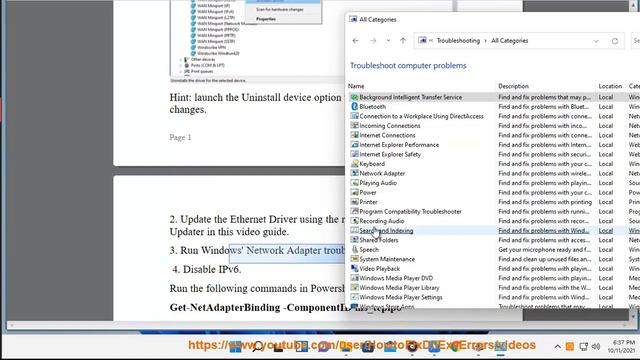
Task: Click the Keyboard entry text
Action: (x=372, y=164)
